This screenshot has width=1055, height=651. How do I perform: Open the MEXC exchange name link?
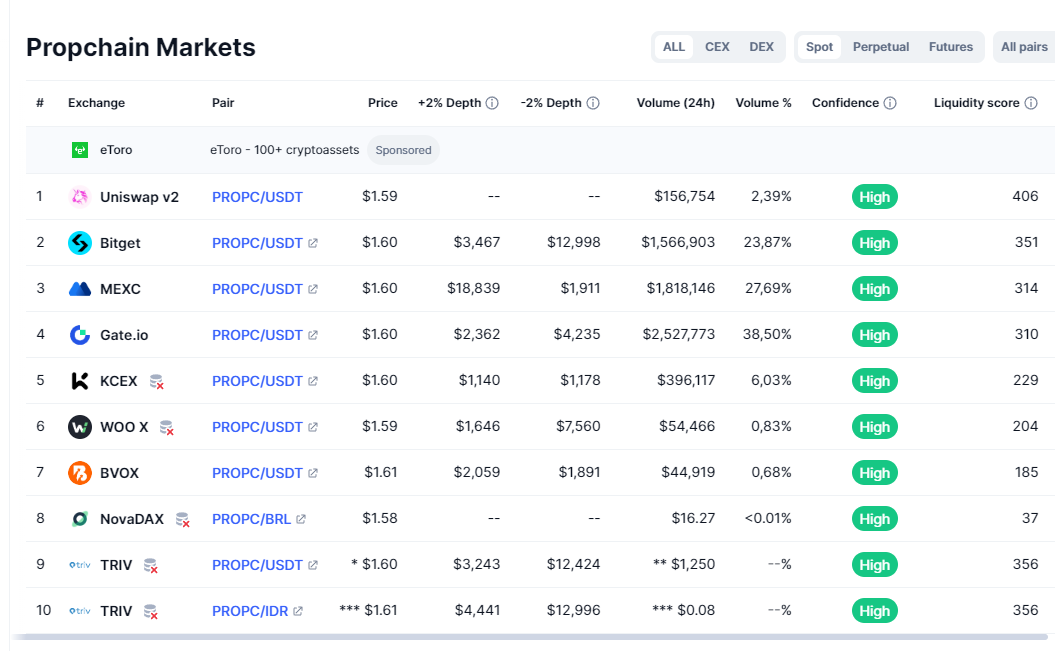click(120, 289)
